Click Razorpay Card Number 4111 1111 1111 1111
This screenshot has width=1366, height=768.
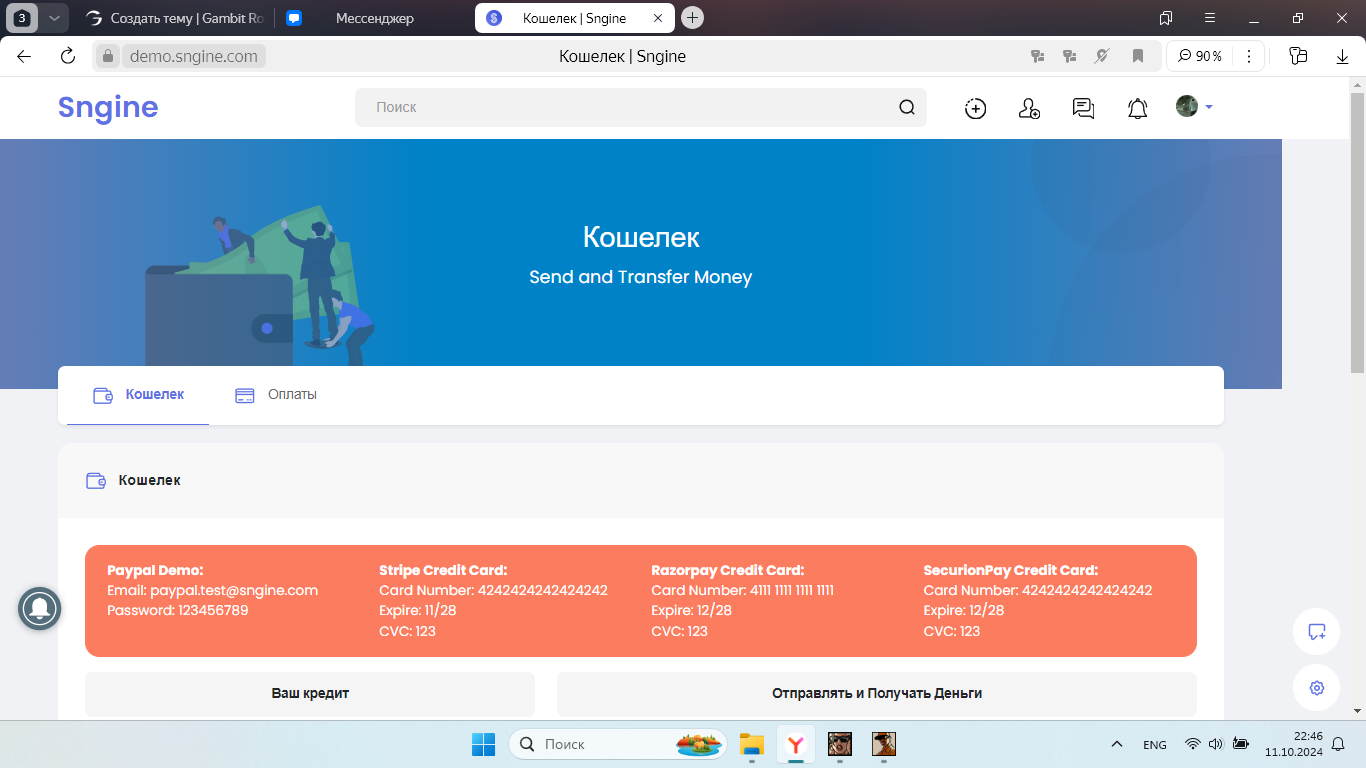click(742, 590)
